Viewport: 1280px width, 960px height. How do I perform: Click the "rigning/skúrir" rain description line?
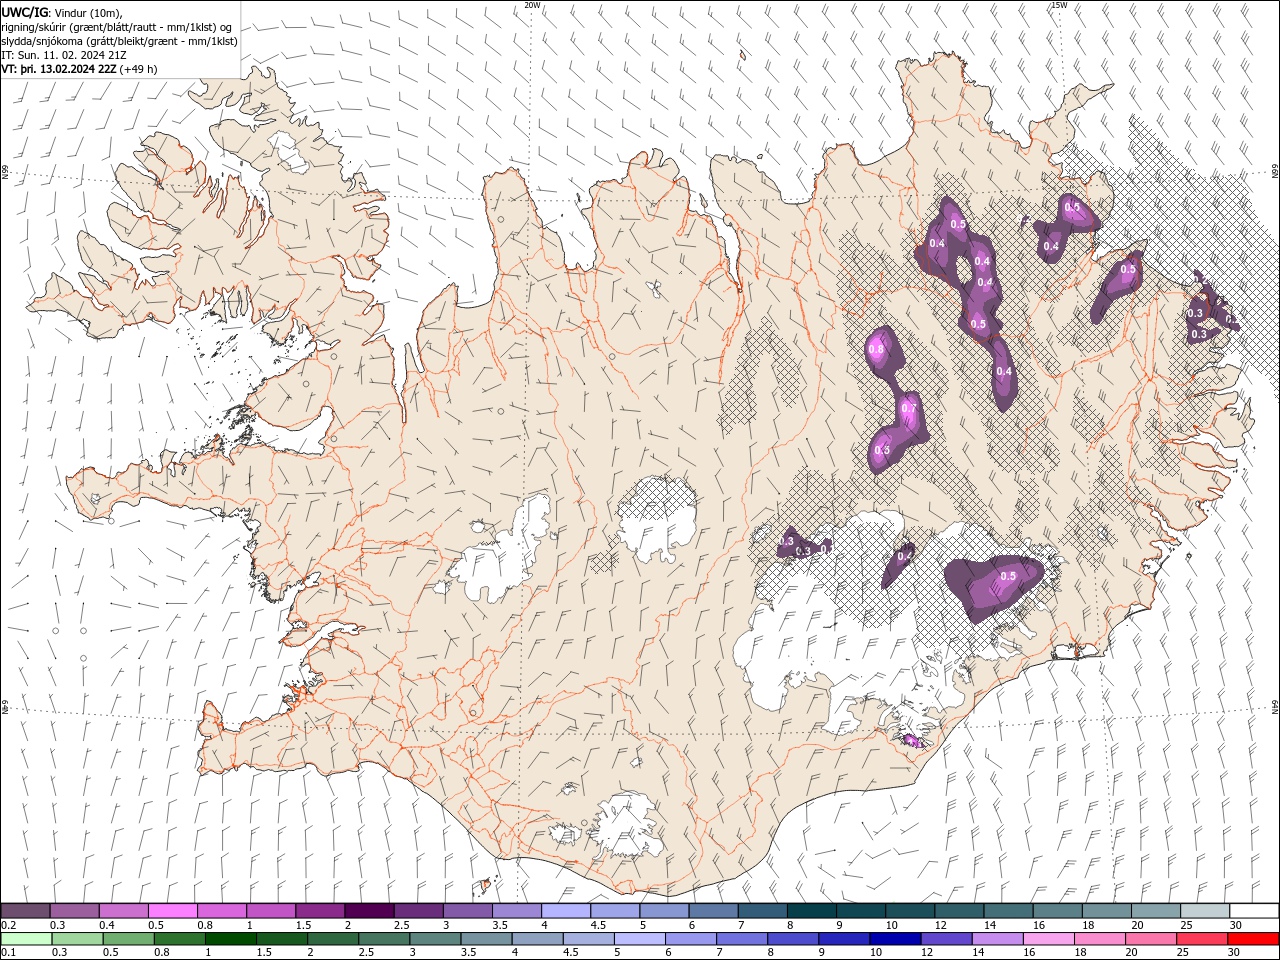pos(118,27)
